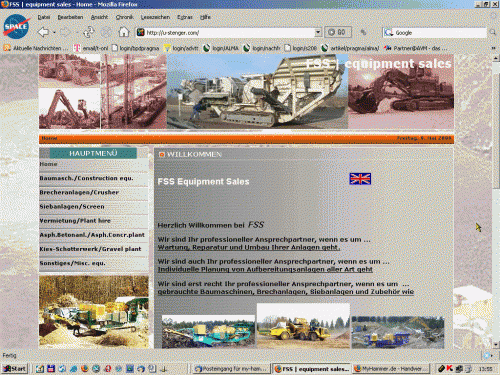Click the browser Back arrow button
Viewport: 500px width, 375px height.
(43, 32)
